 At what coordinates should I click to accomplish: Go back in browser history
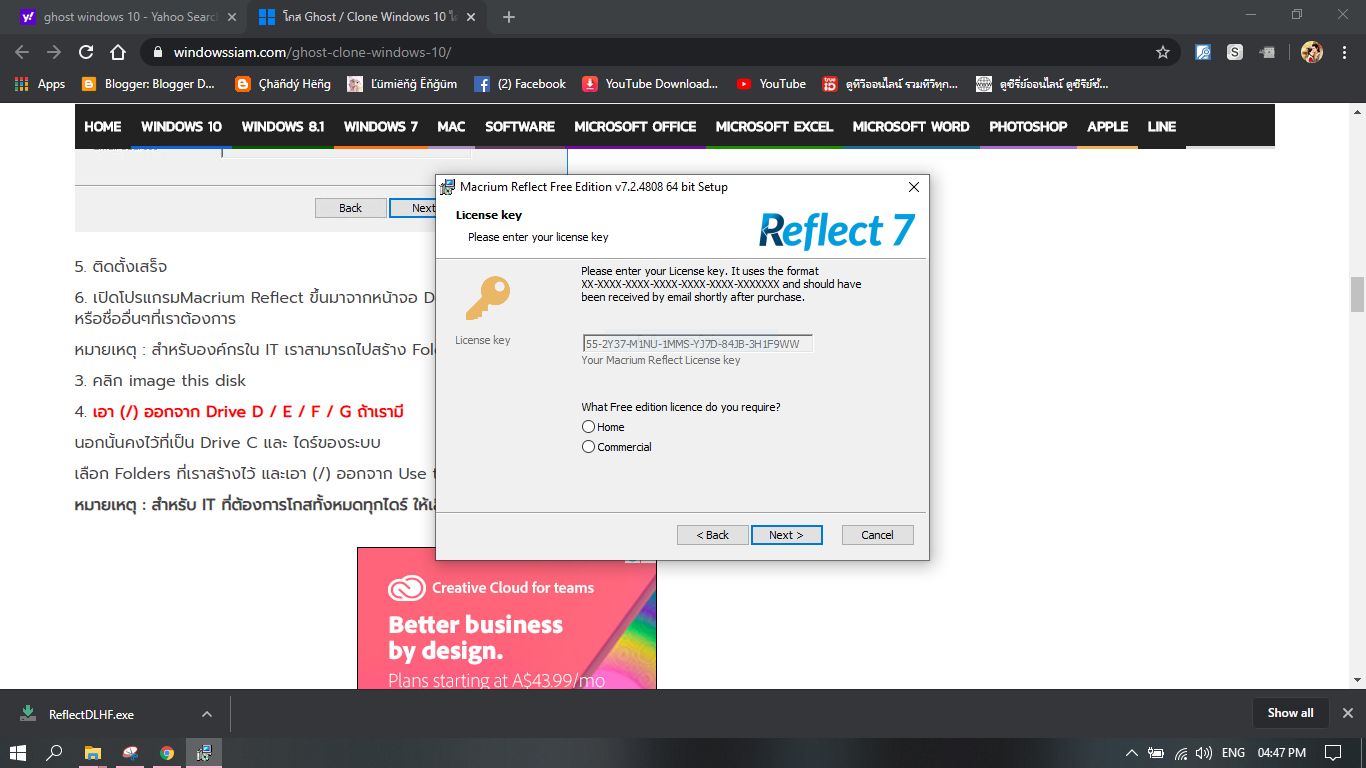pyautogui.click(x=22, y=52)
